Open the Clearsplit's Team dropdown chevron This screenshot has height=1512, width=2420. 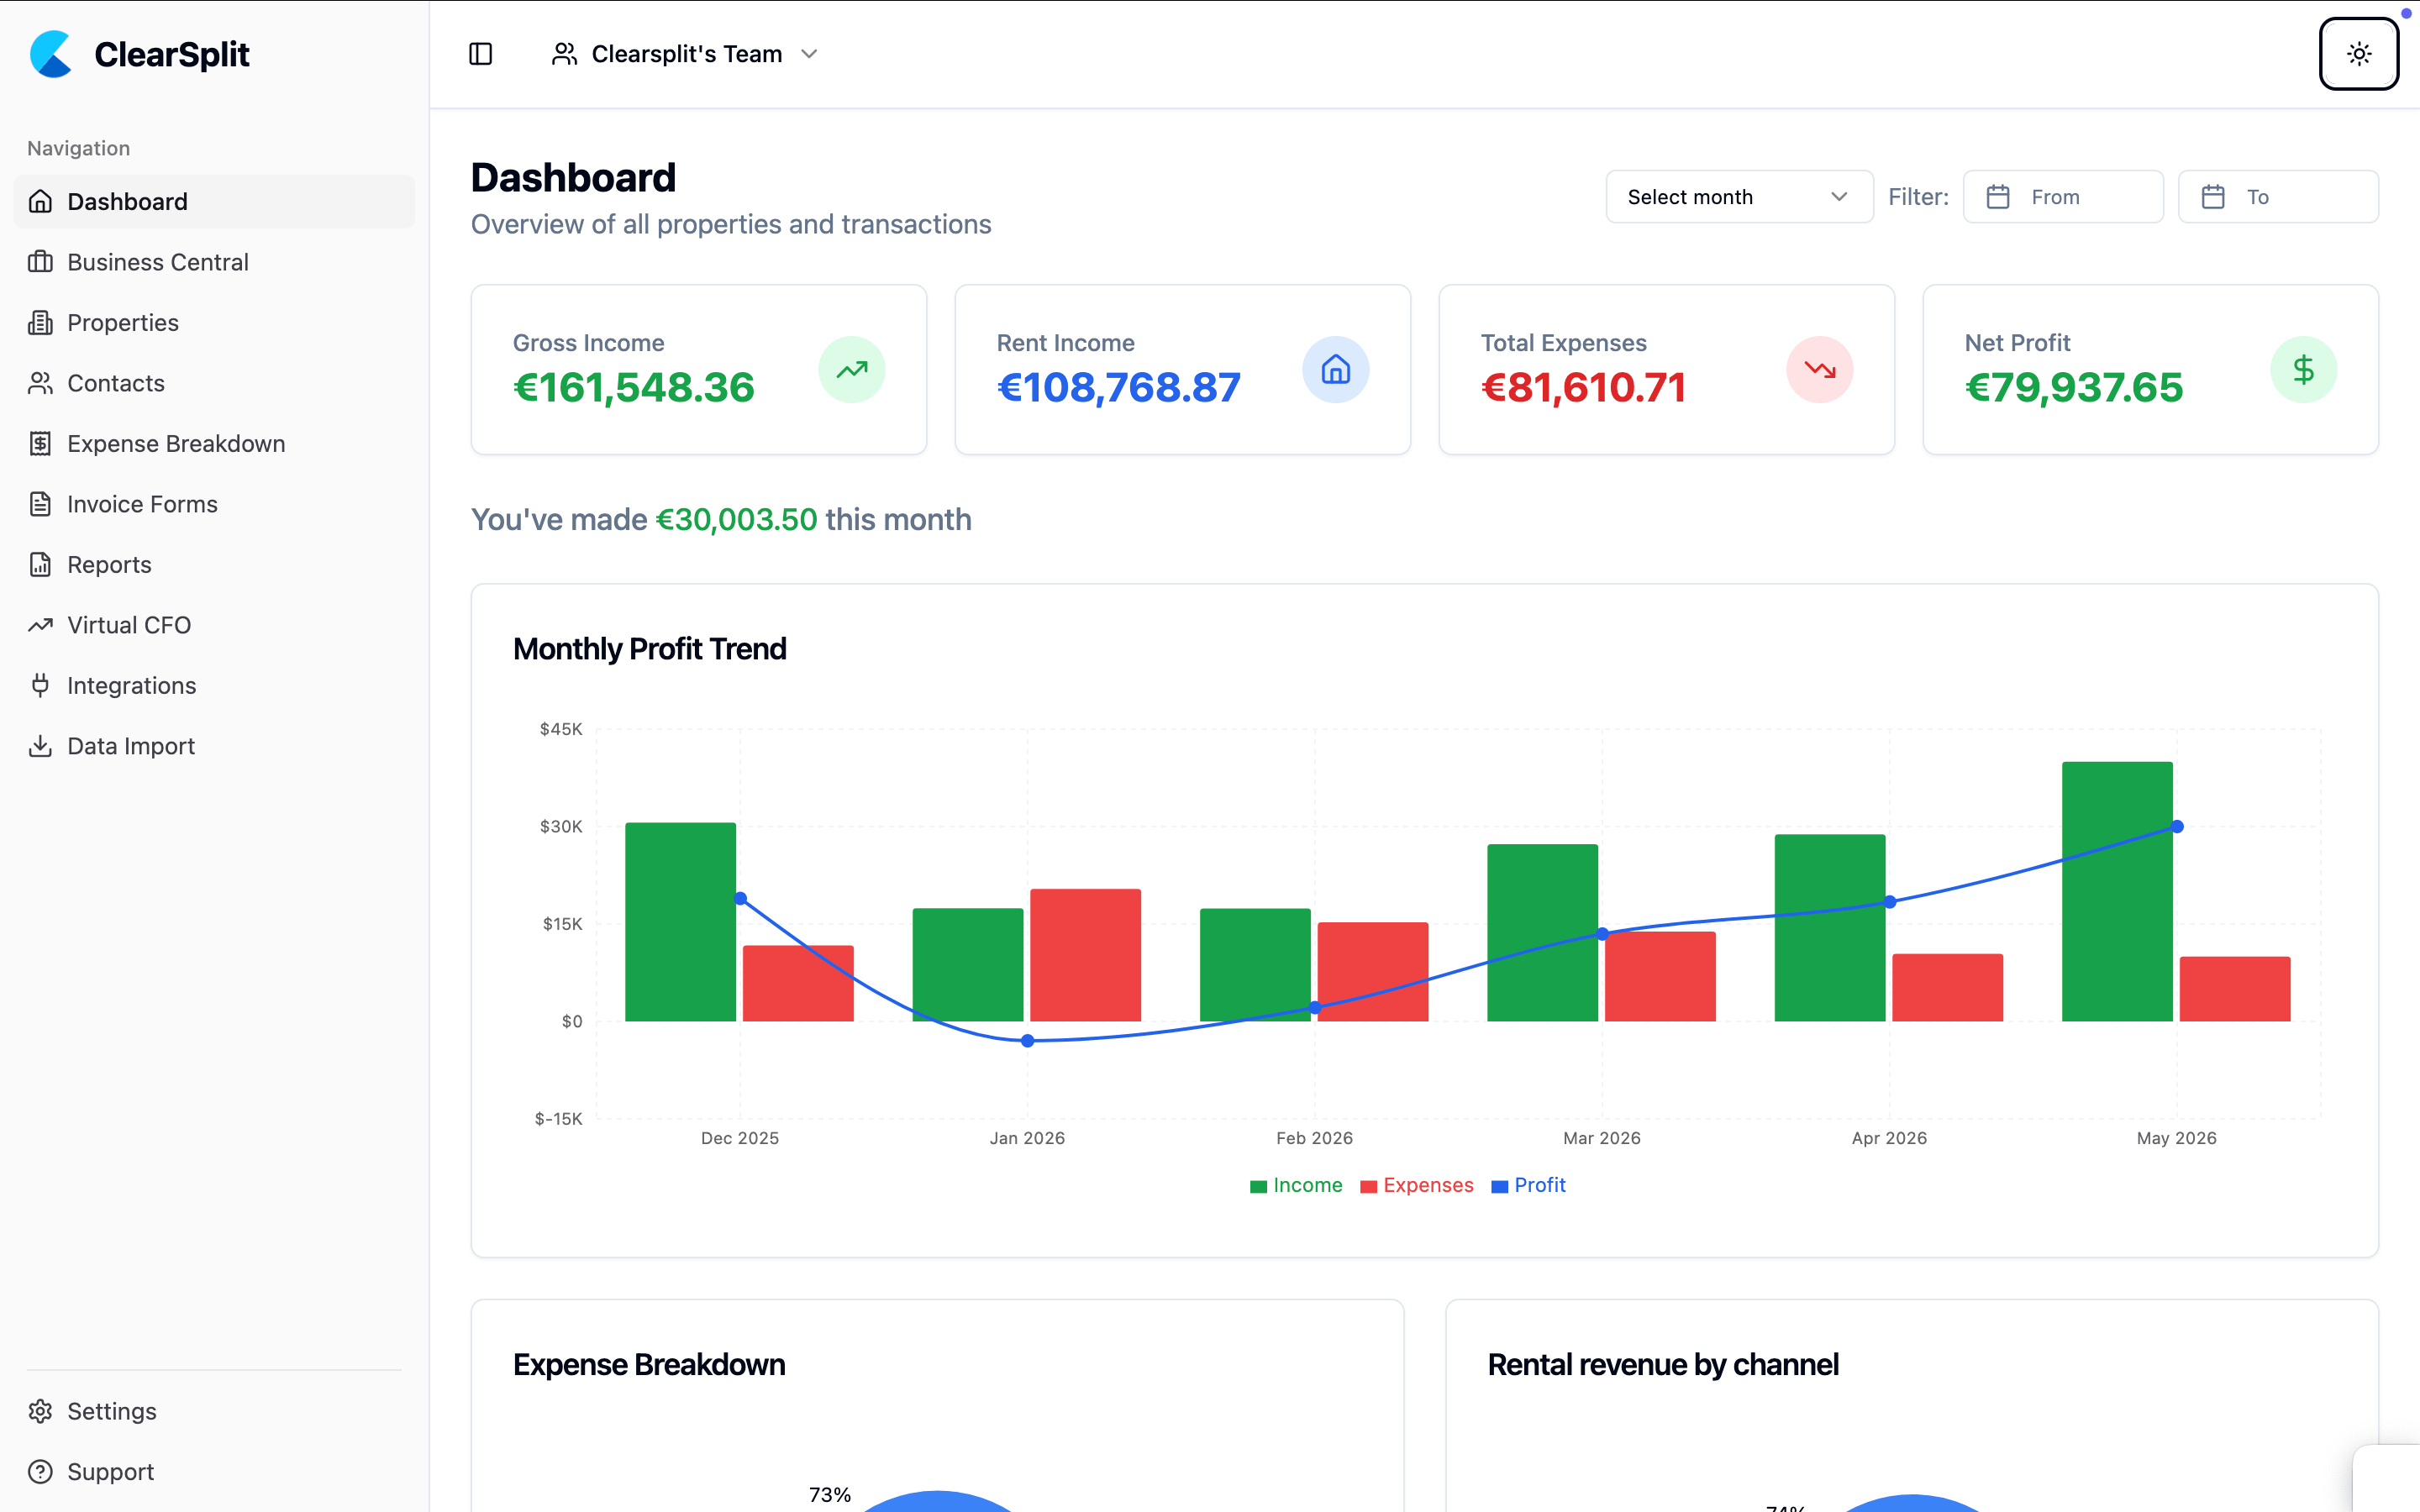pos(810,54)
